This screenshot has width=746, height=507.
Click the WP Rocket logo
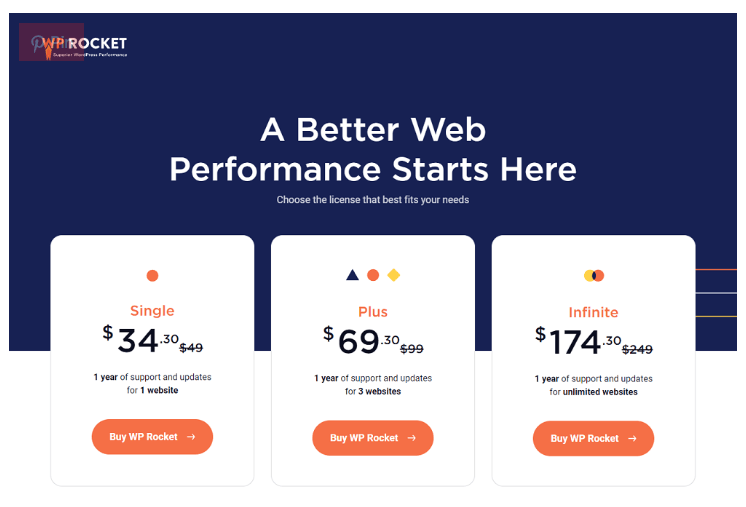tap(85, 47)
